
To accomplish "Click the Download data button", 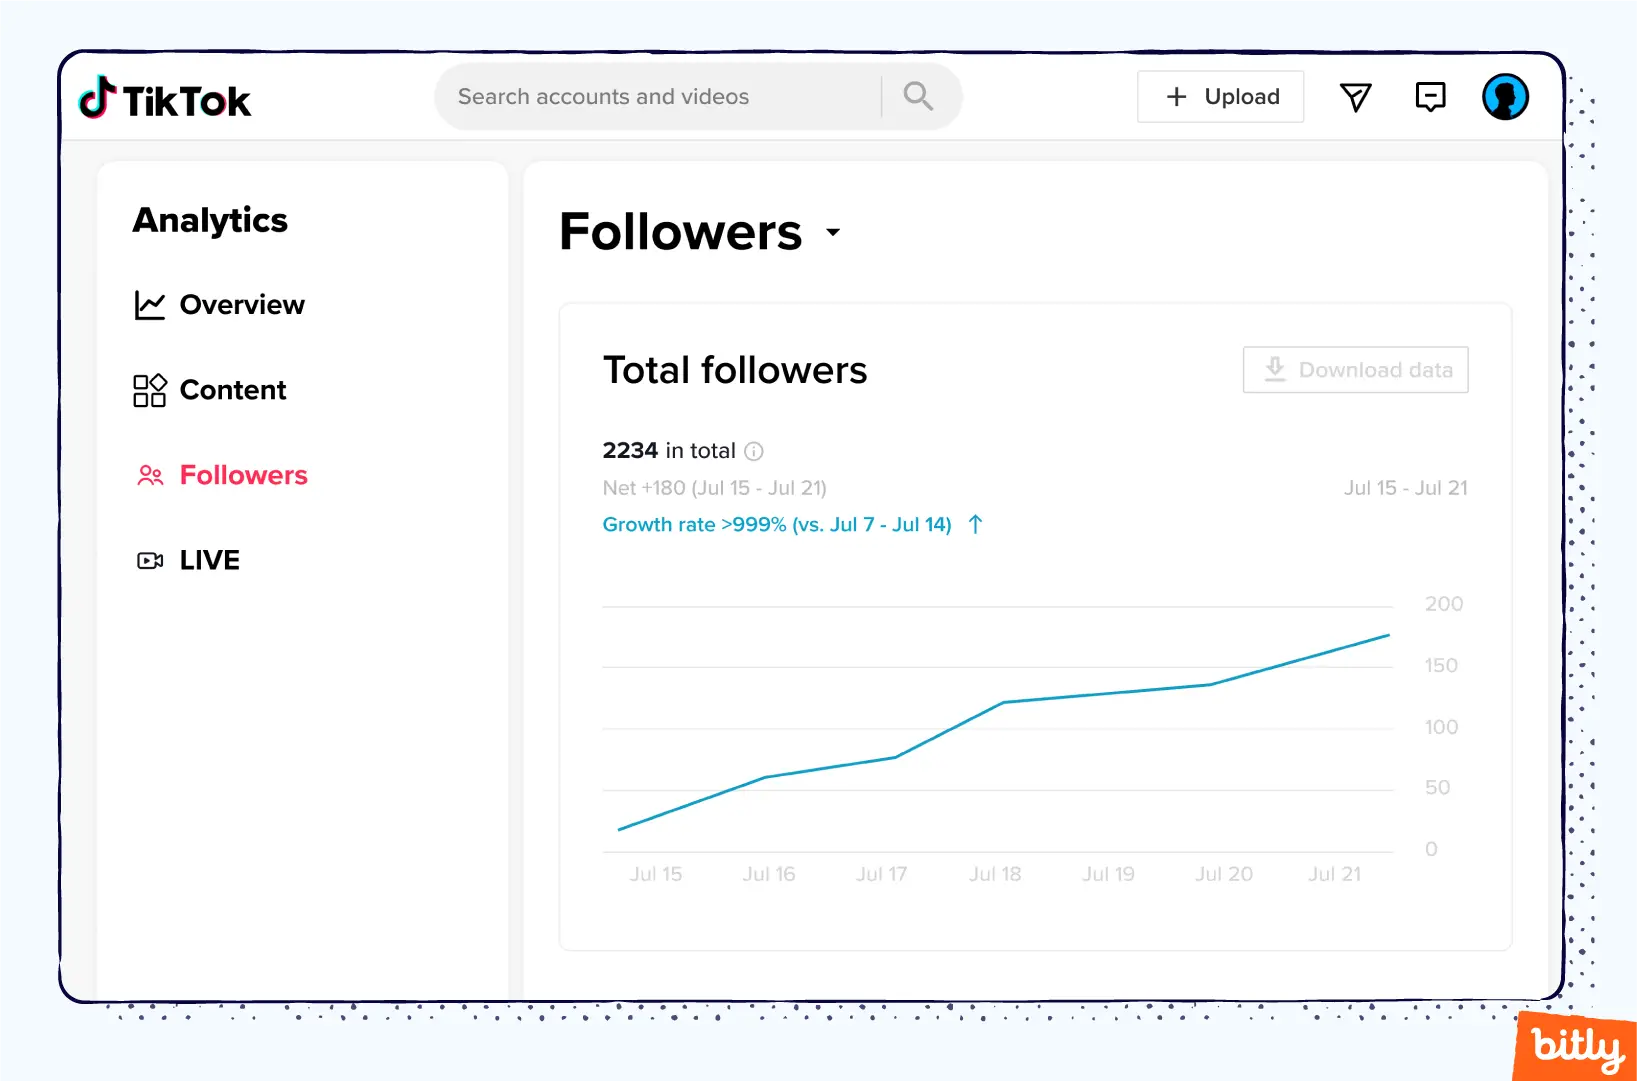I will [1355, 369].
